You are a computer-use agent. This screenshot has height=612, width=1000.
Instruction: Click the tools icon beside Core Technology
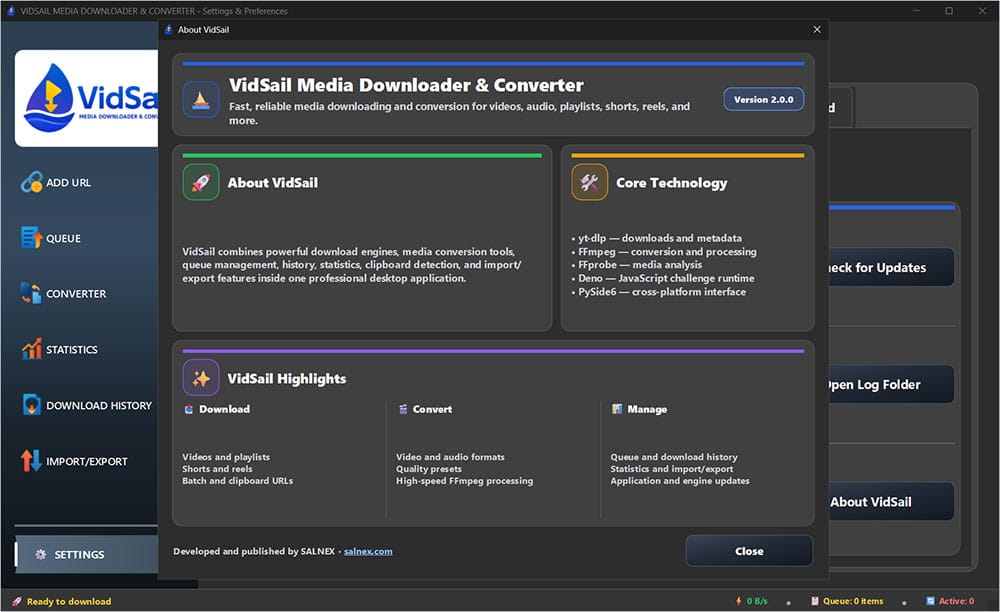(589, 182)
